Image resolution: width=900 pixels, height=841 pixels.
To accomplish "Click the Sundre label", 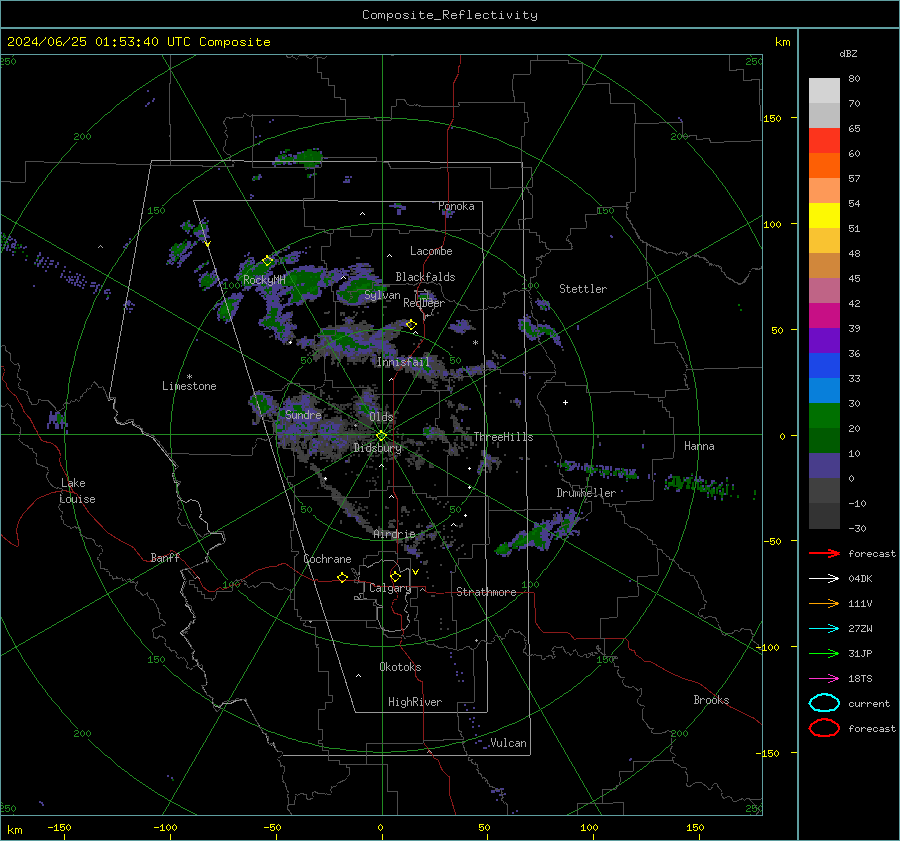I will coord(303,415).
